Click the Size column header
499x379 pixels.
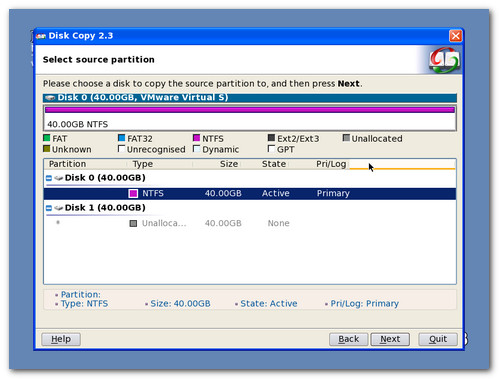pos(217,164)
